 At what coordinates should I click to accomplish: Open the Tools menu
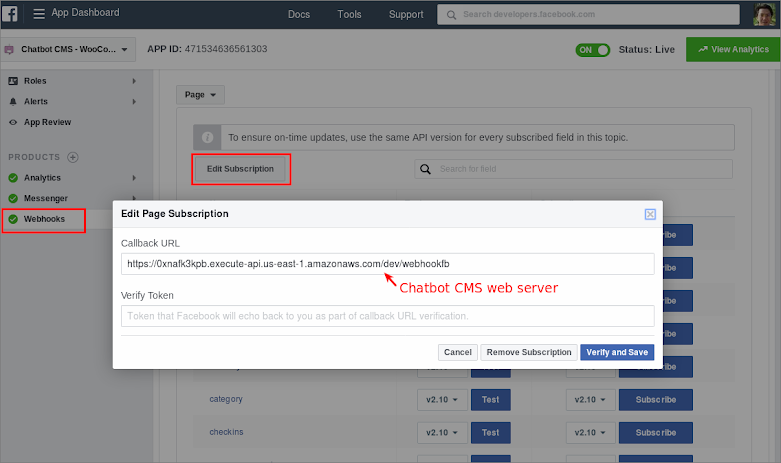click(349, 14)
